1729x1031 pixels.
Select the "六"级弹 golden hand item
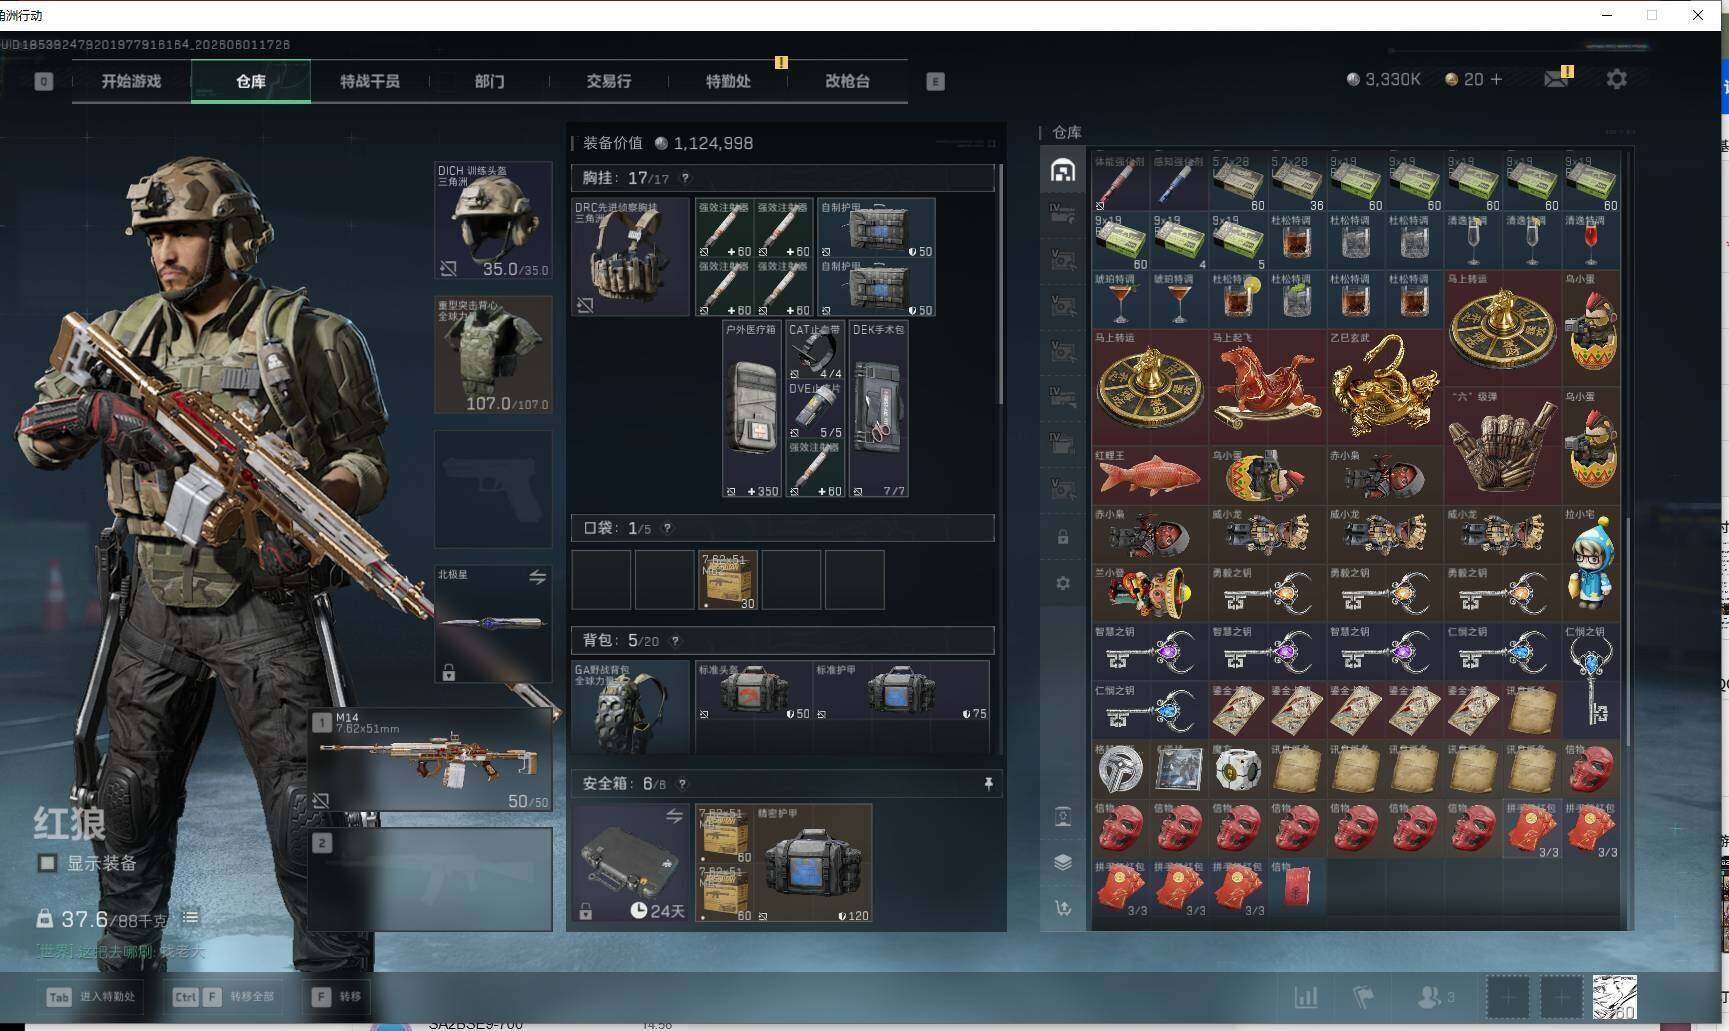(x=1503, y=445)
